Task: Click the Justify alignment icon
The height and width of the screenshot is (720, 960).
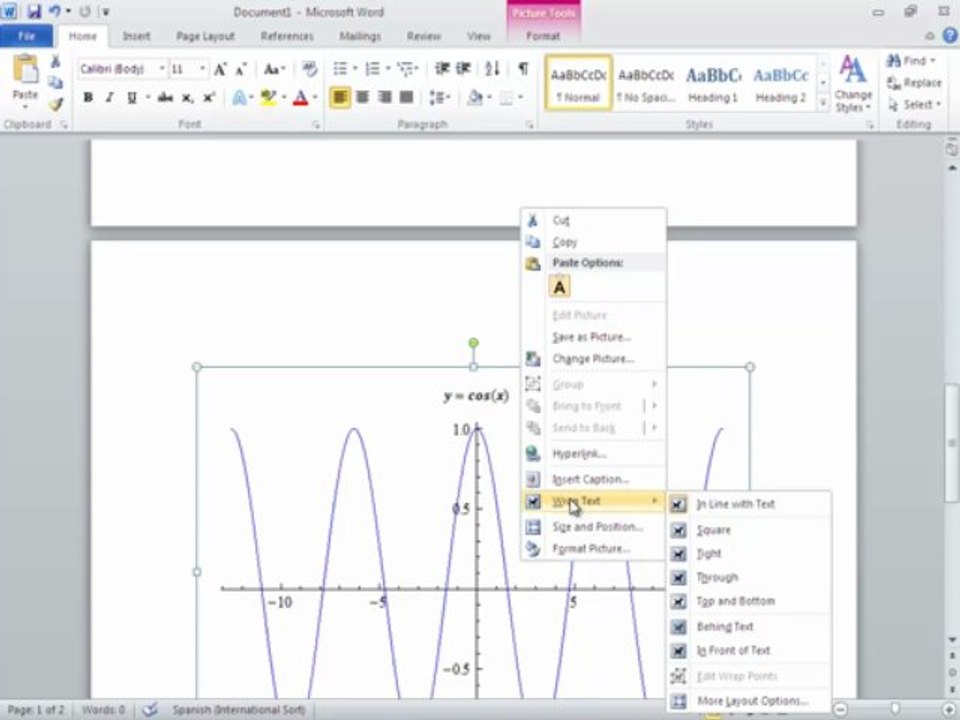Action: coord(407,97)
